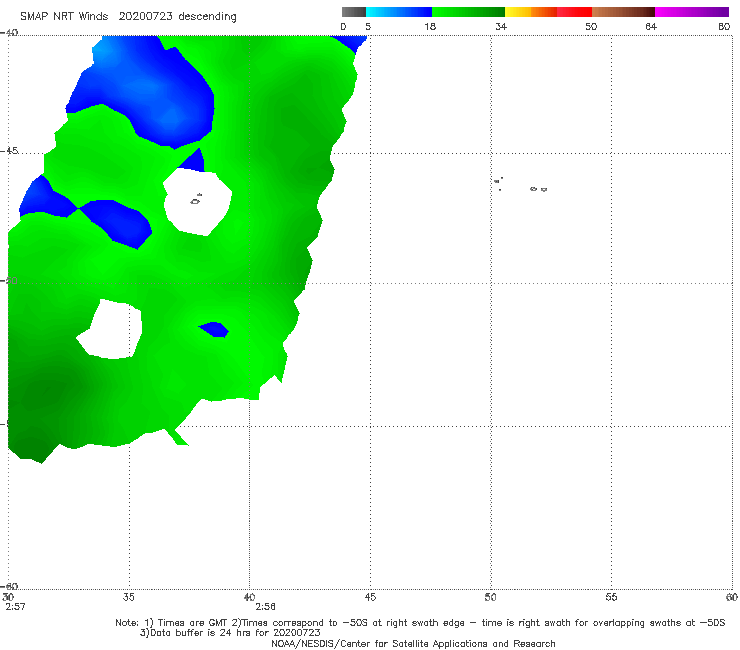740x650 pixels.
Task: Click the green colorbar segment
Action: coord(468,12)
